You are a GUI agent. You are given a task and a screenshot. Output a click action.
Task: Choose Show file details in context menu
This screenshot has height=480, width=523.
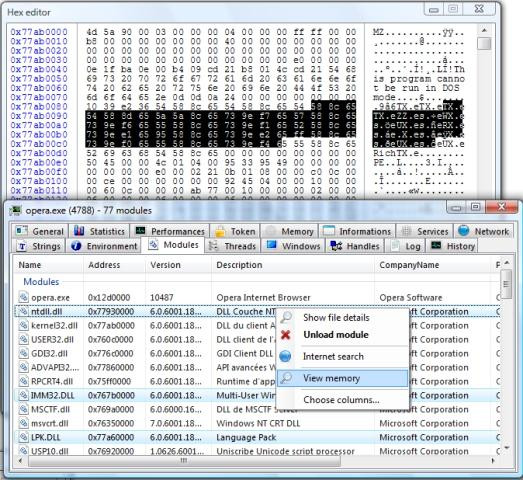click(x=343, y=318)
